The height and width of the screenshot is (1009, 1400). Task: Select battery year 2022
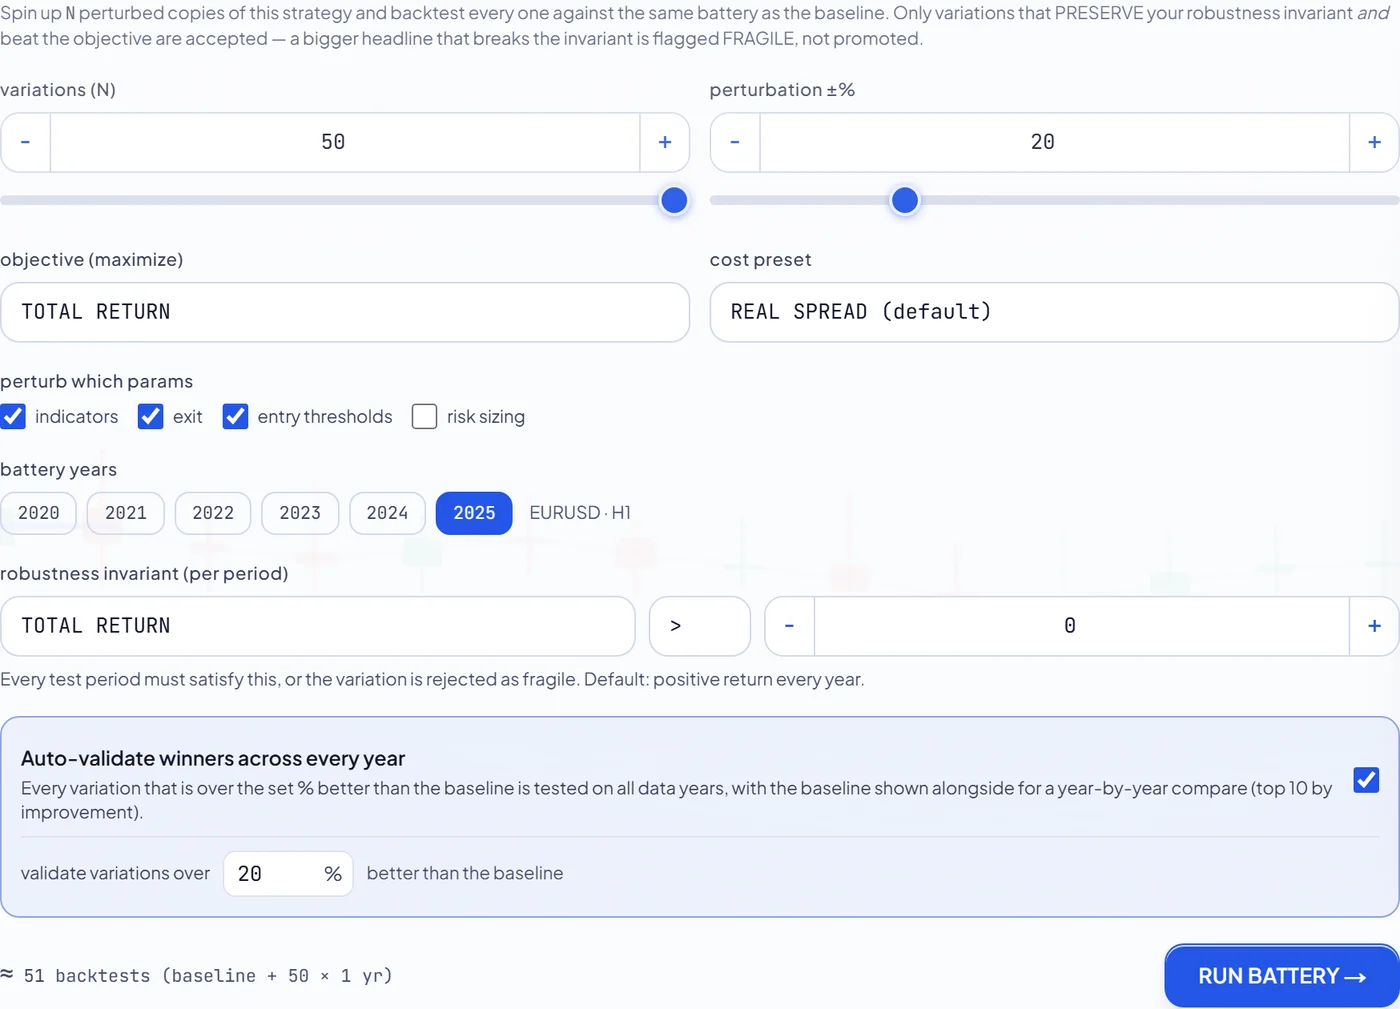click(213, 513)
